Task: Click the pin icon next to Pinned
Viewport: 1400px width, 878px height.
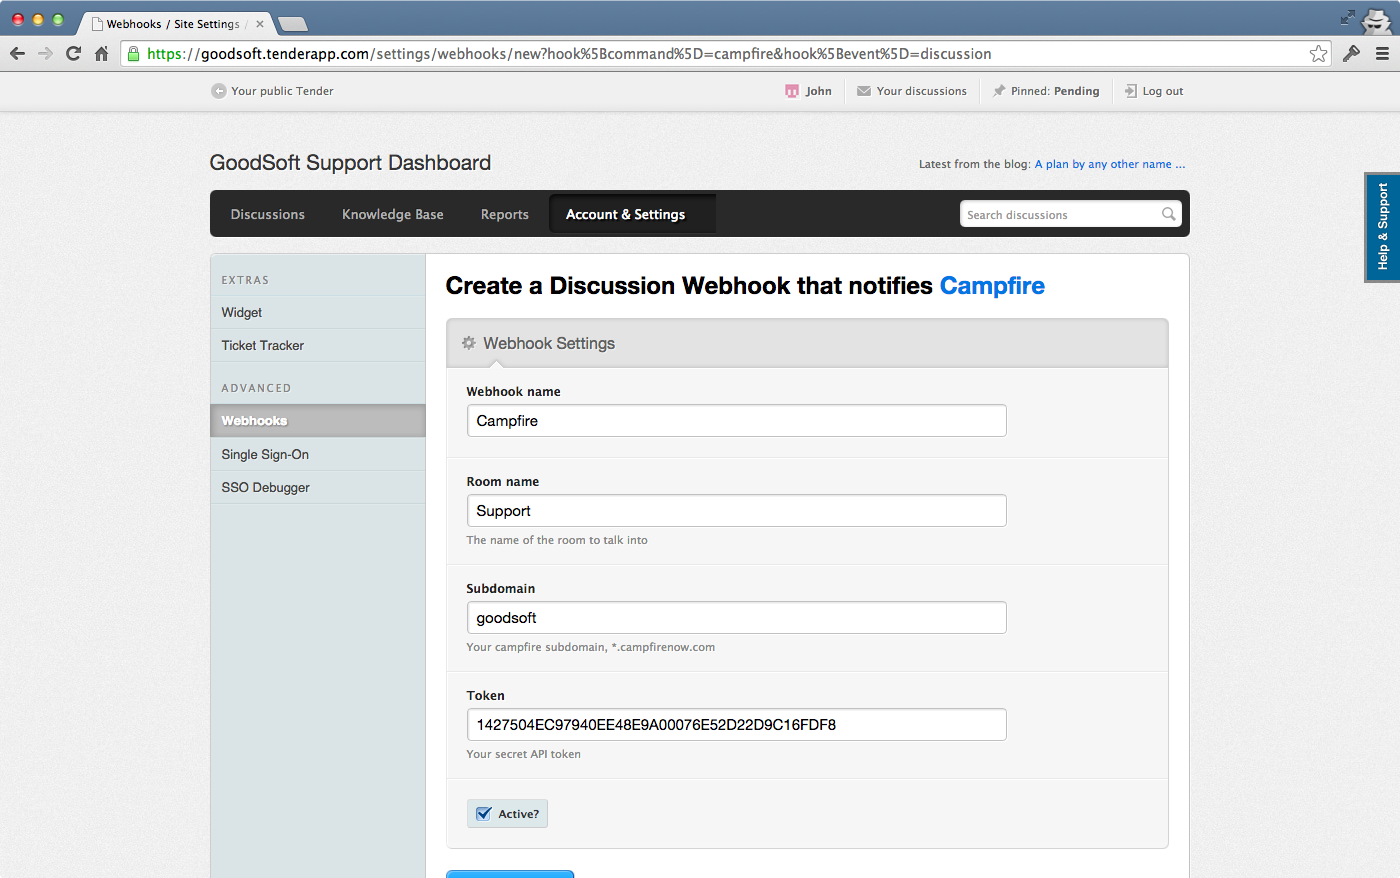Action: tap(999, 91)
